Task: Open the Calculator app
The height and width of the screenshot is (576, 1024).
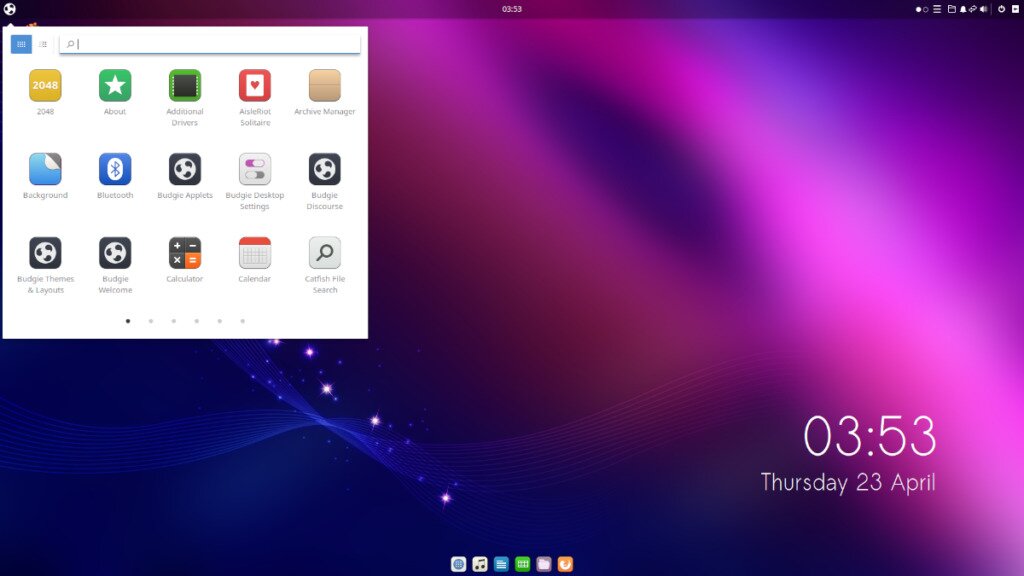Action: pyautogui.click(x=184, y=254)
